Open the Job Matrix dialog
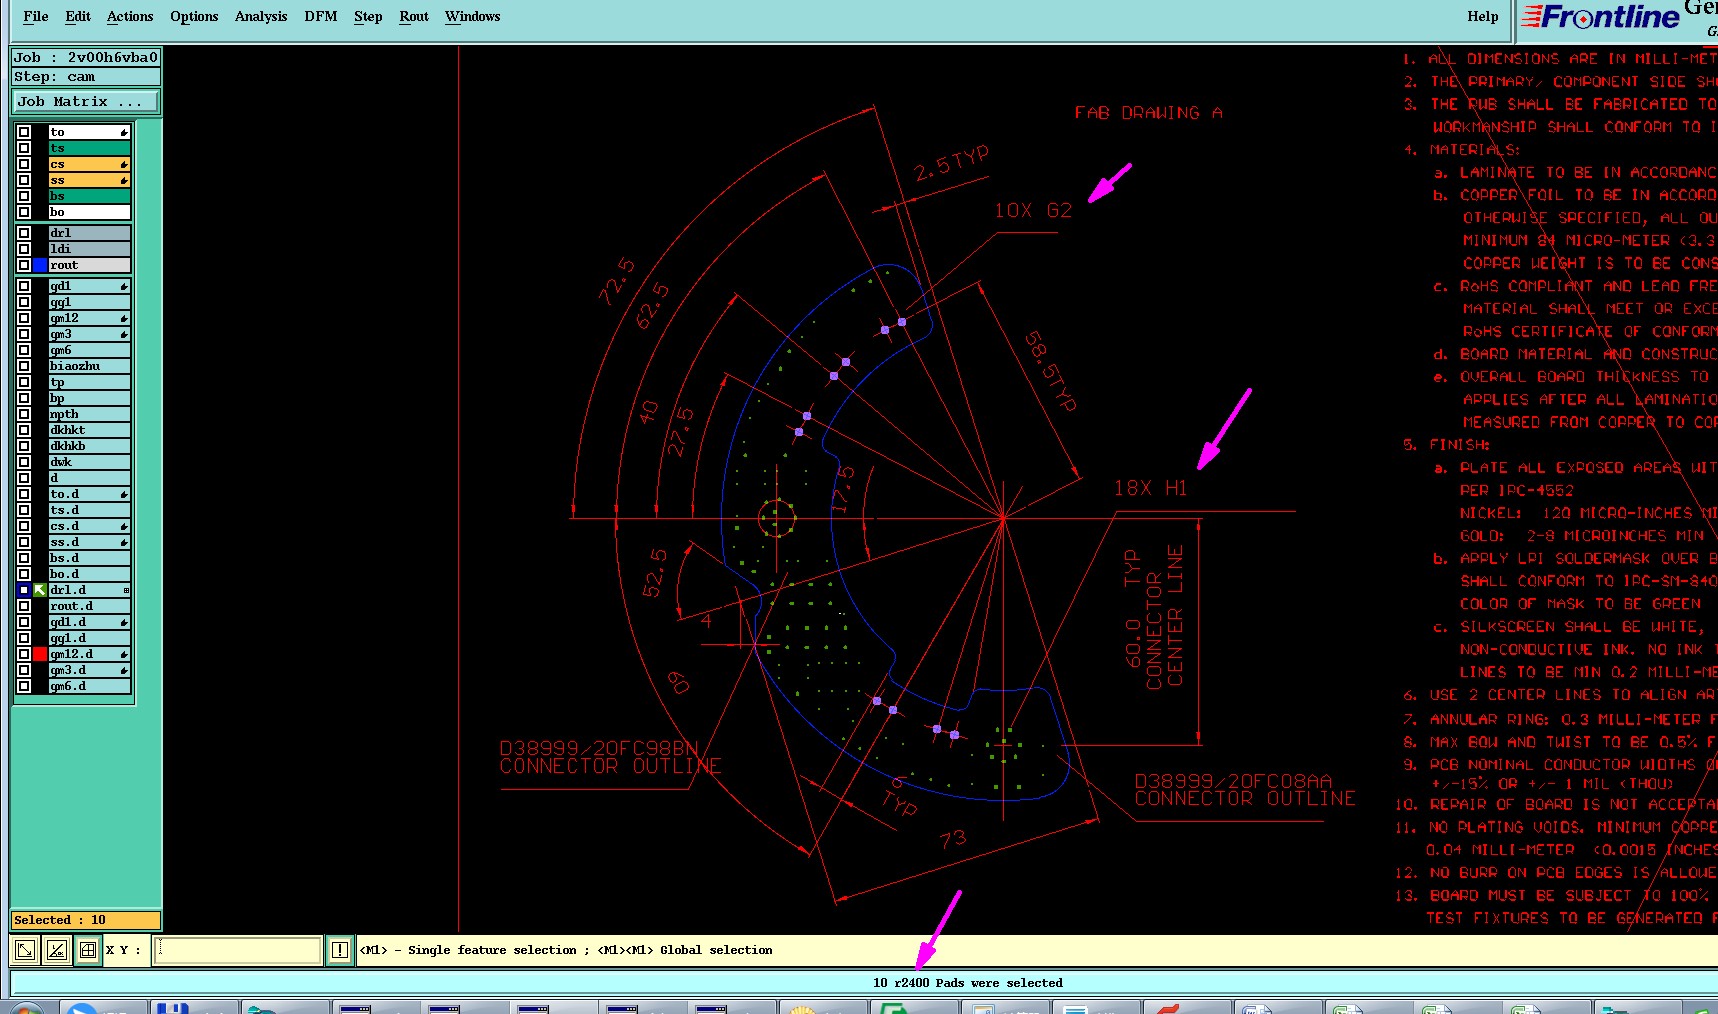This screenshot has height=1014, width=1718. tap(85, 101)
